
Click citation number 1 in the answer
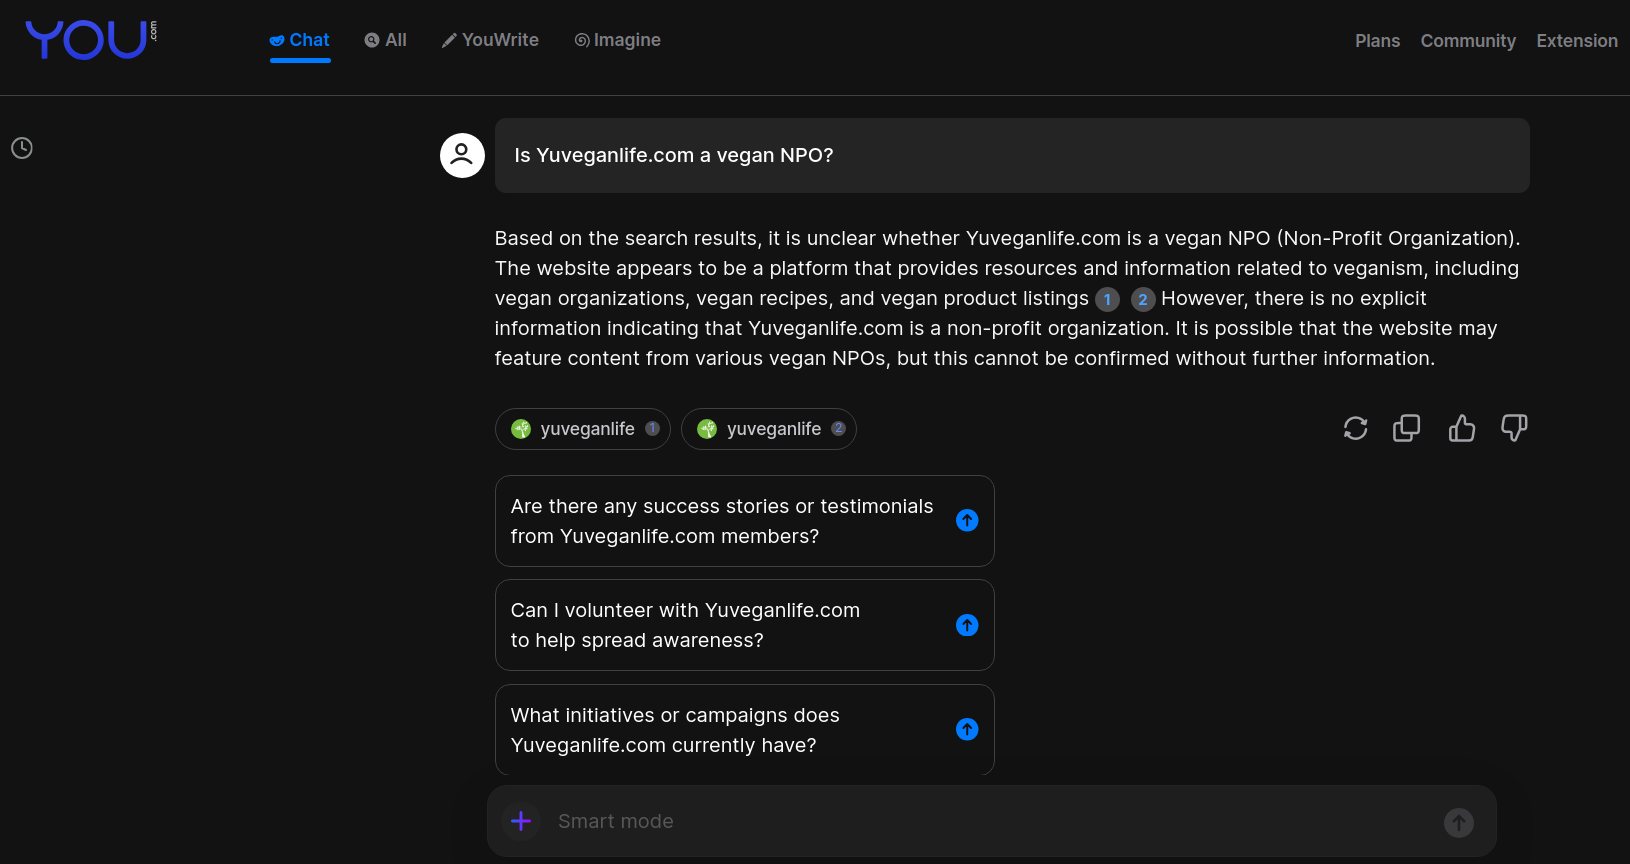pyautogui.click(x=1107, y=299)
